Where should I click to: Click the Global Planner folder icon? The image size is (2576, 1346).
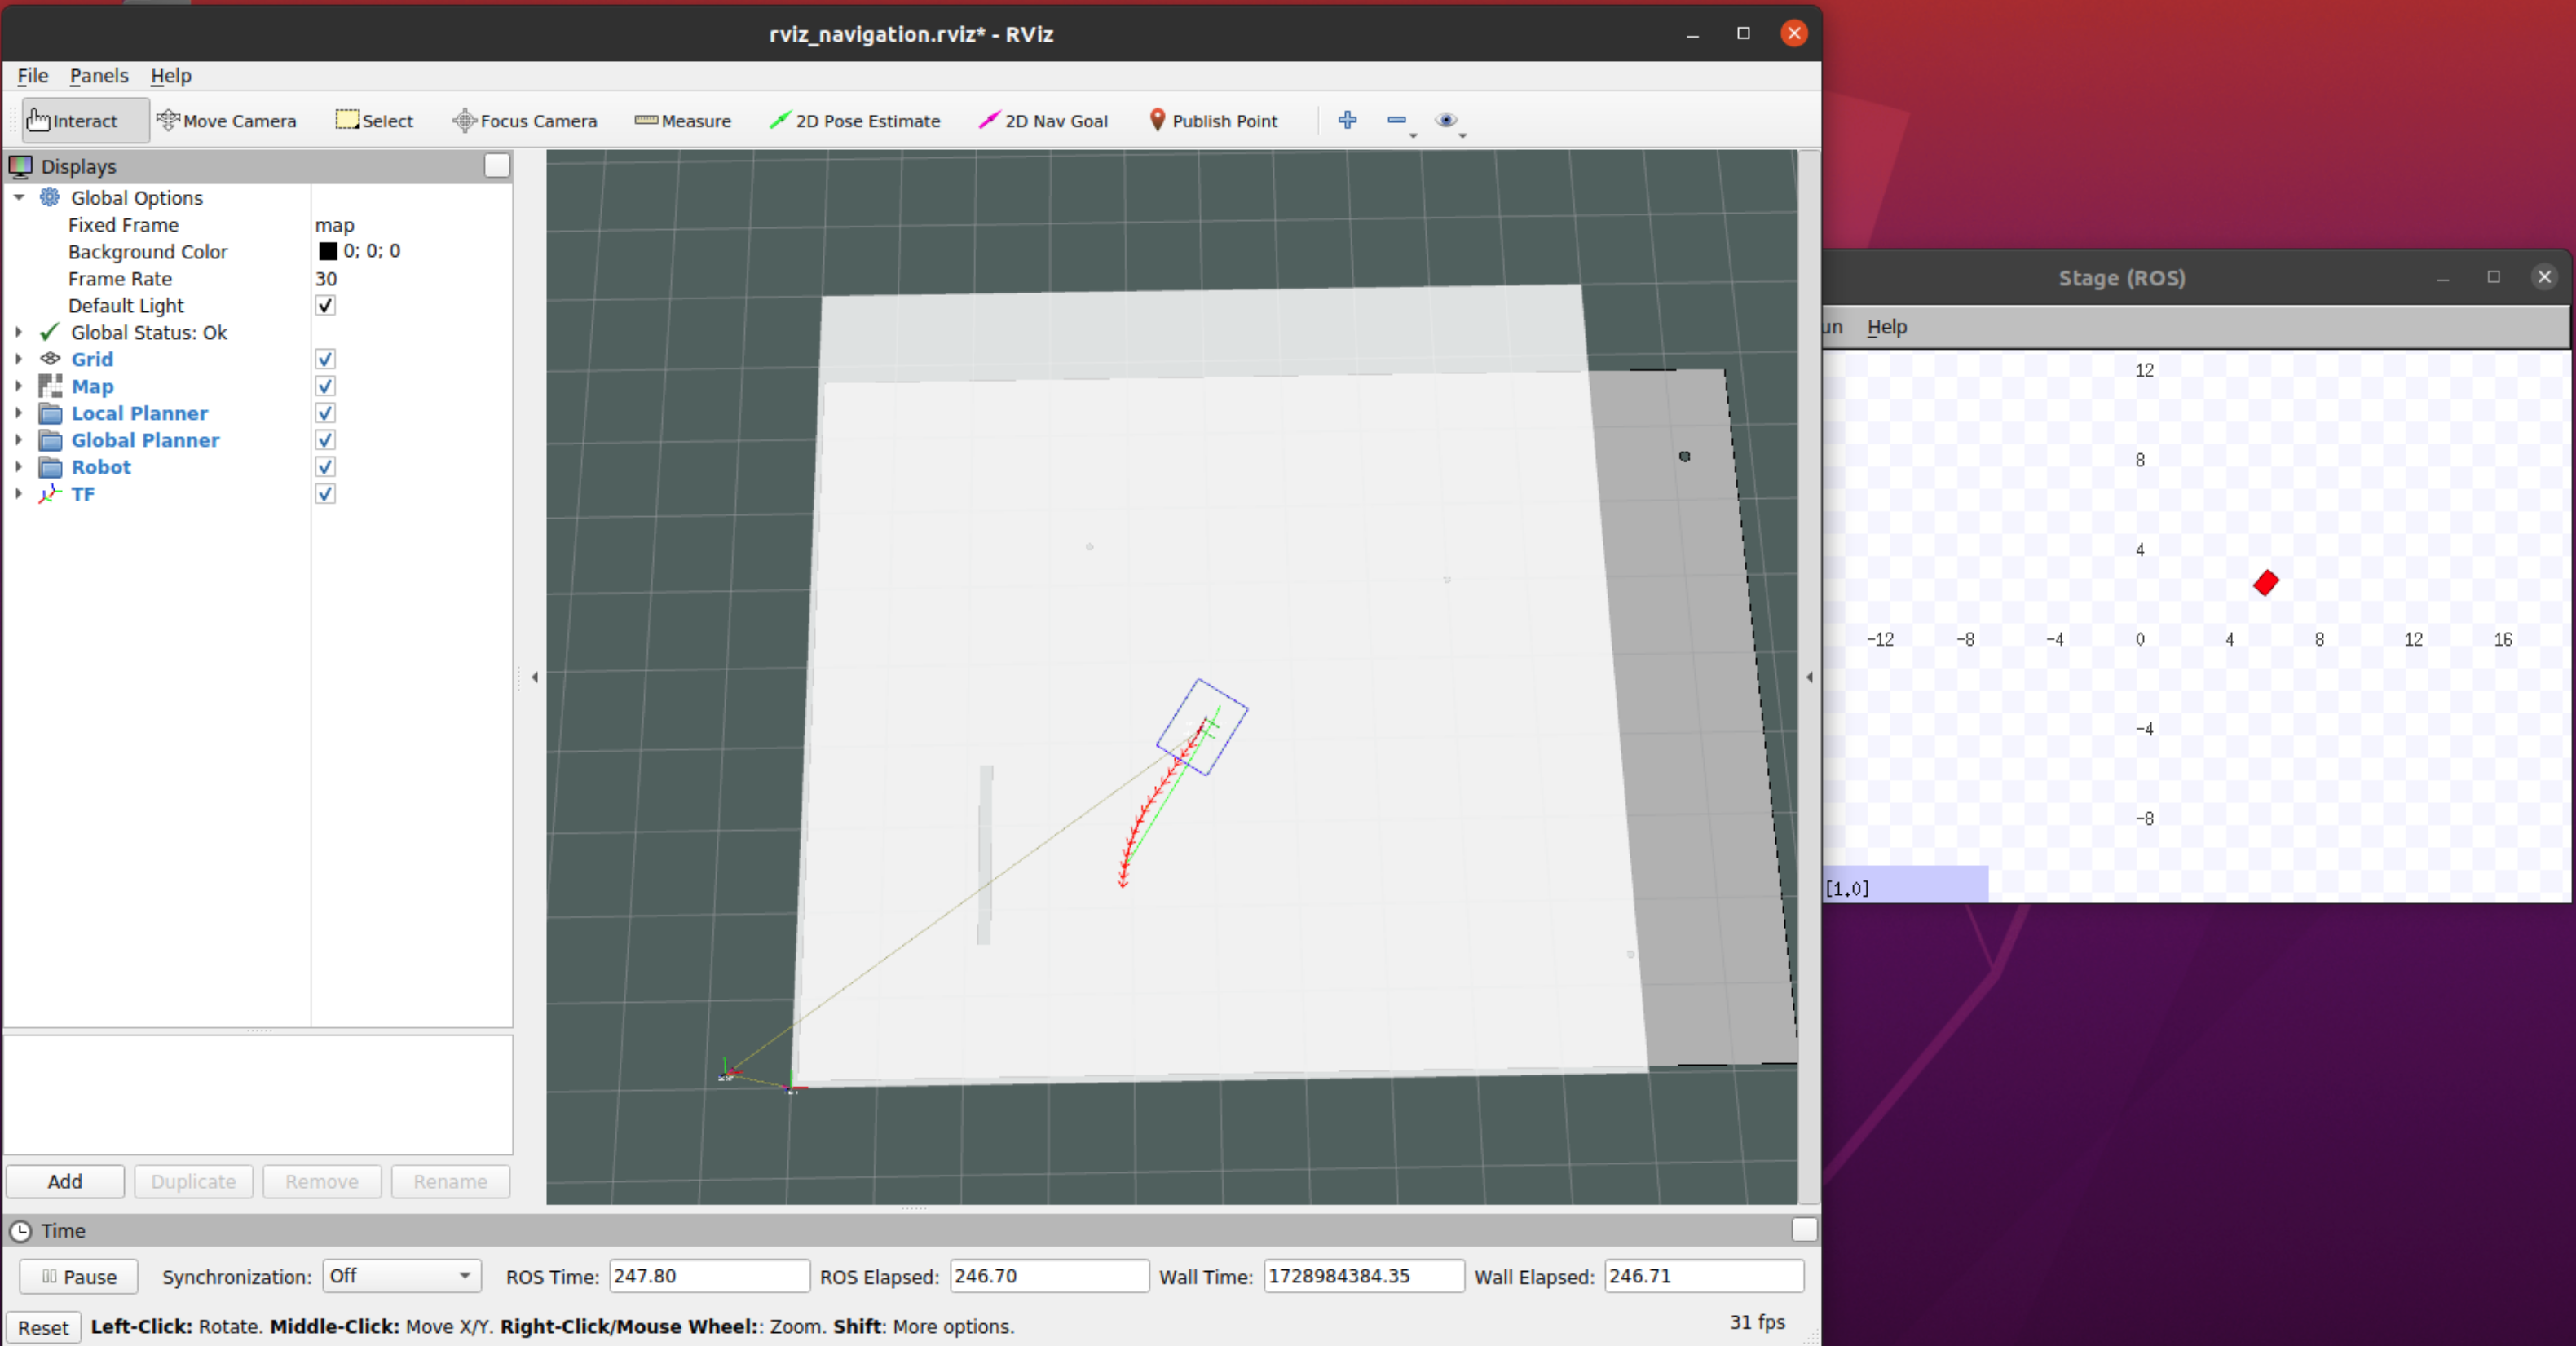pos(50,440)
